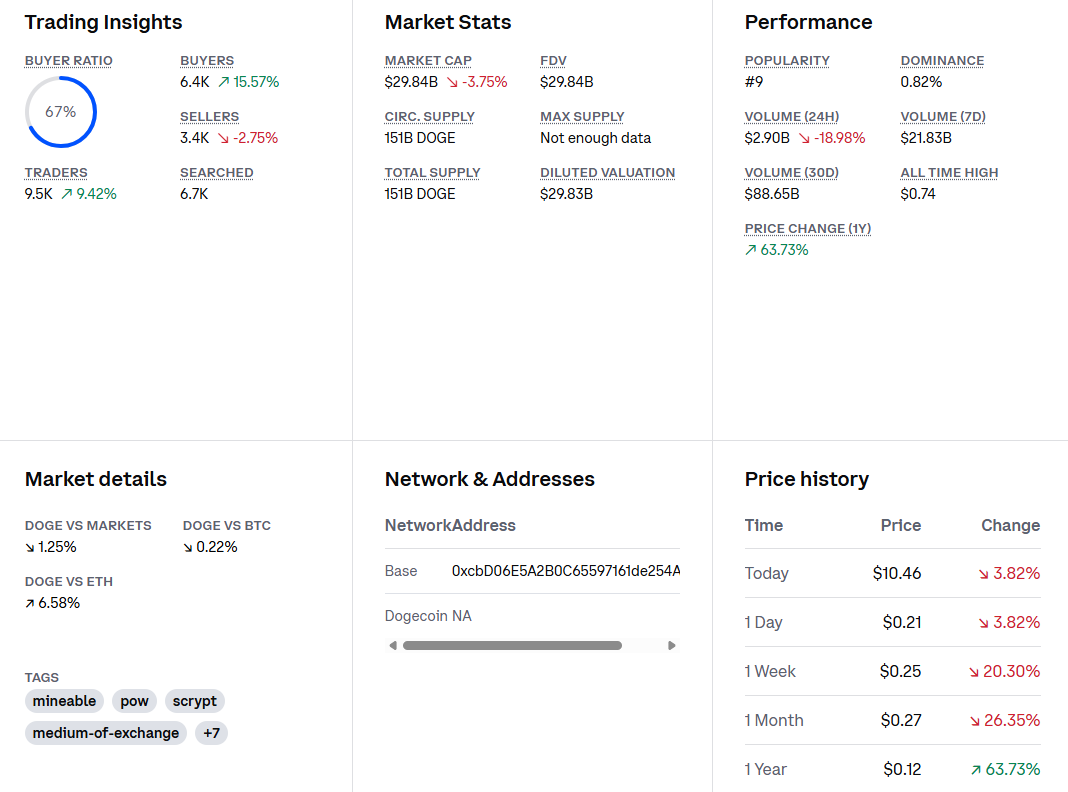
Task: Expand the +7 hidden tags
Action: [211, 733]
